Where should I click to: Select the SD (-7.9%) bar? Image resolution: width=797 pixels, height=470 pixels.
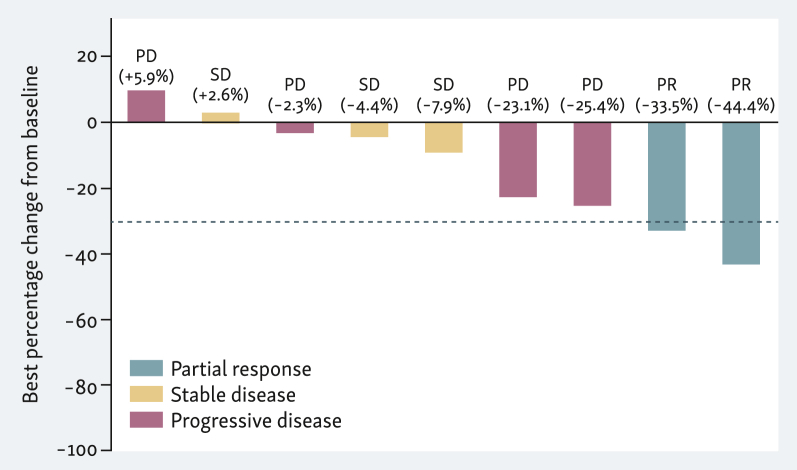coord(443,137)
